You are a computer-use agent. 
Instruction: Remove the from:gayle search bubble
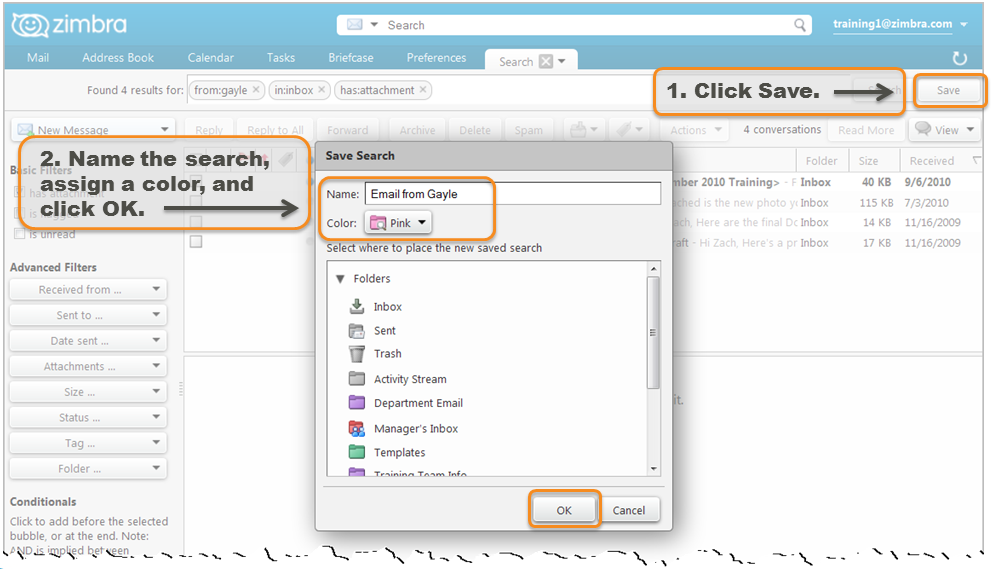pyautogui.click(x=256, y=90)
